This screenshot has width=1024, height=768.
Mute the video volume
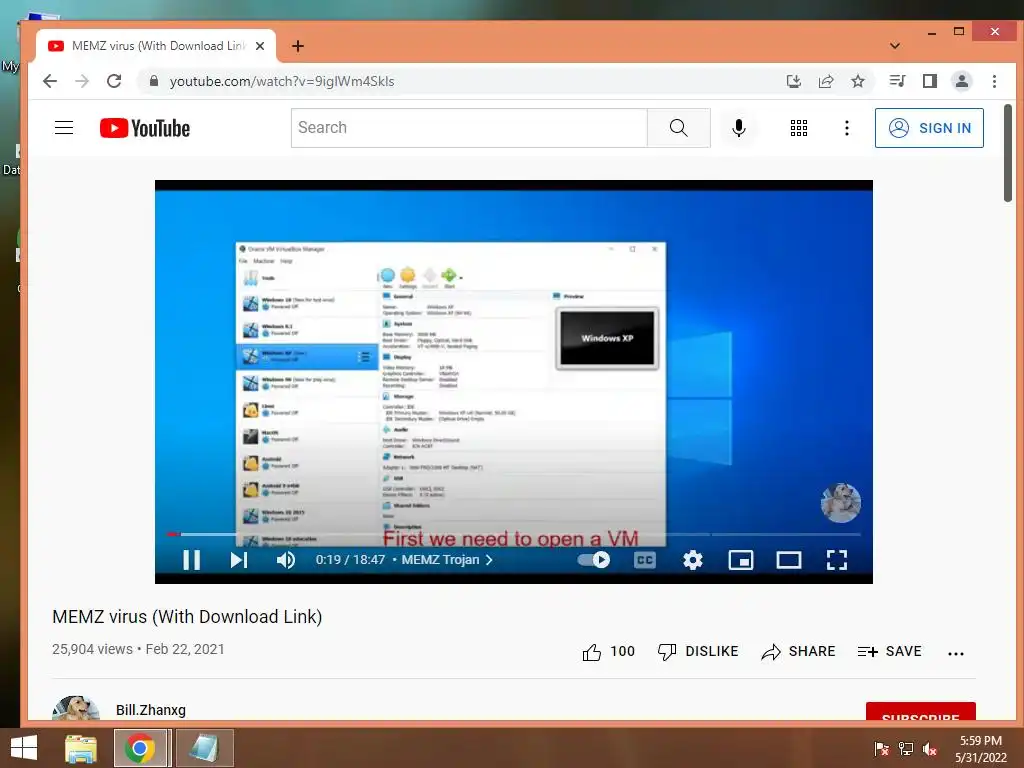click(285, 560)
